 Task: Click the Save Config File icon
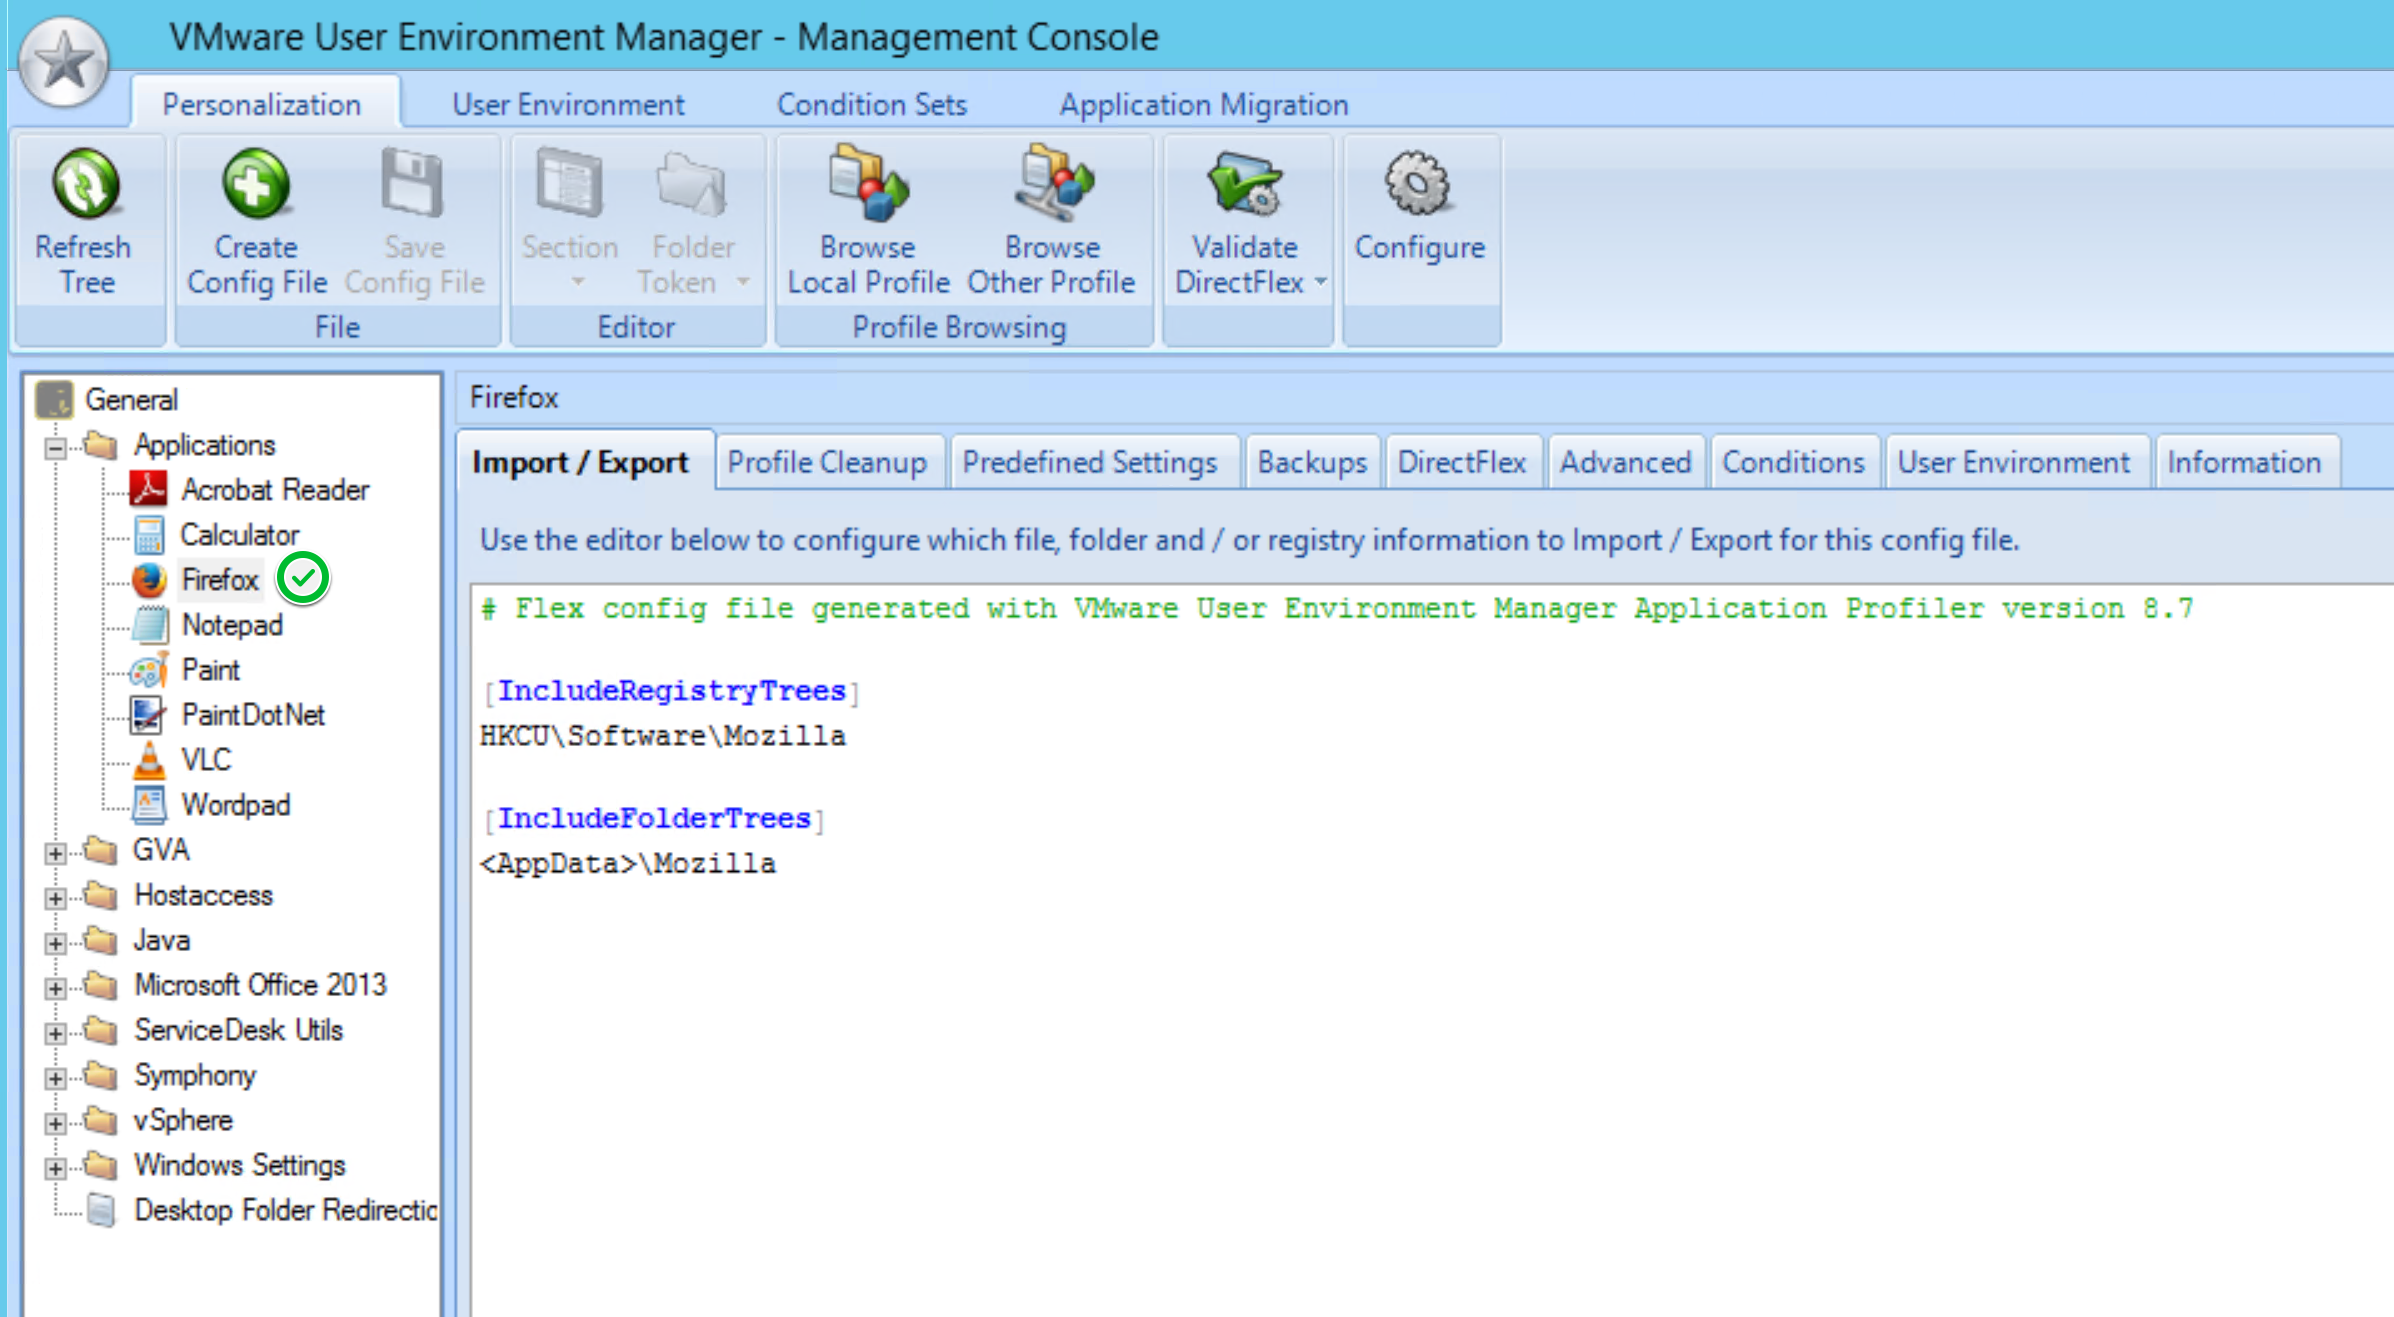412,182
